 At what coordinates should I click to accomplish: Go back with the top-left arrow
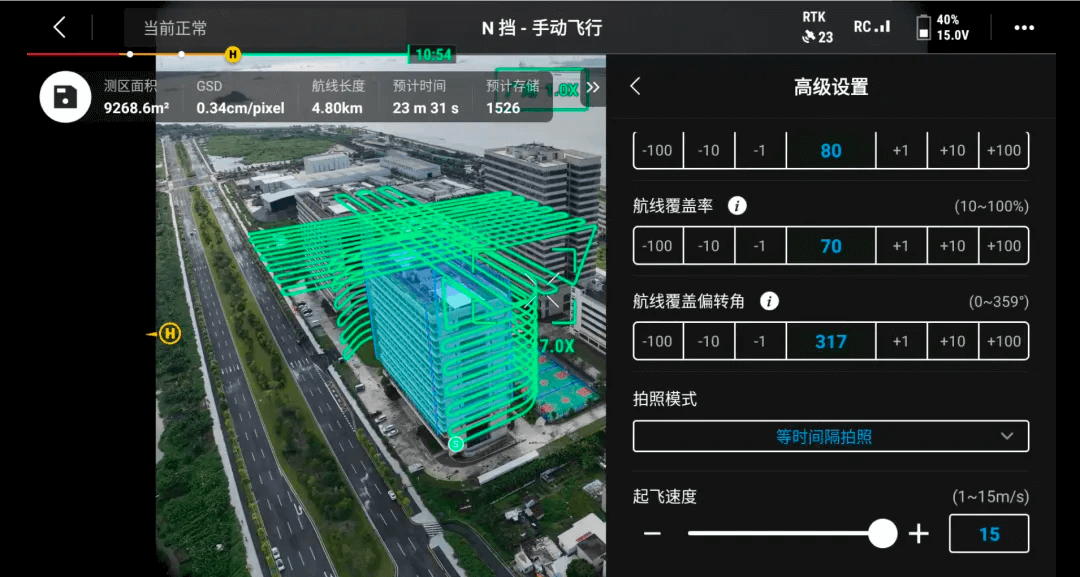(x=60, y=28)
